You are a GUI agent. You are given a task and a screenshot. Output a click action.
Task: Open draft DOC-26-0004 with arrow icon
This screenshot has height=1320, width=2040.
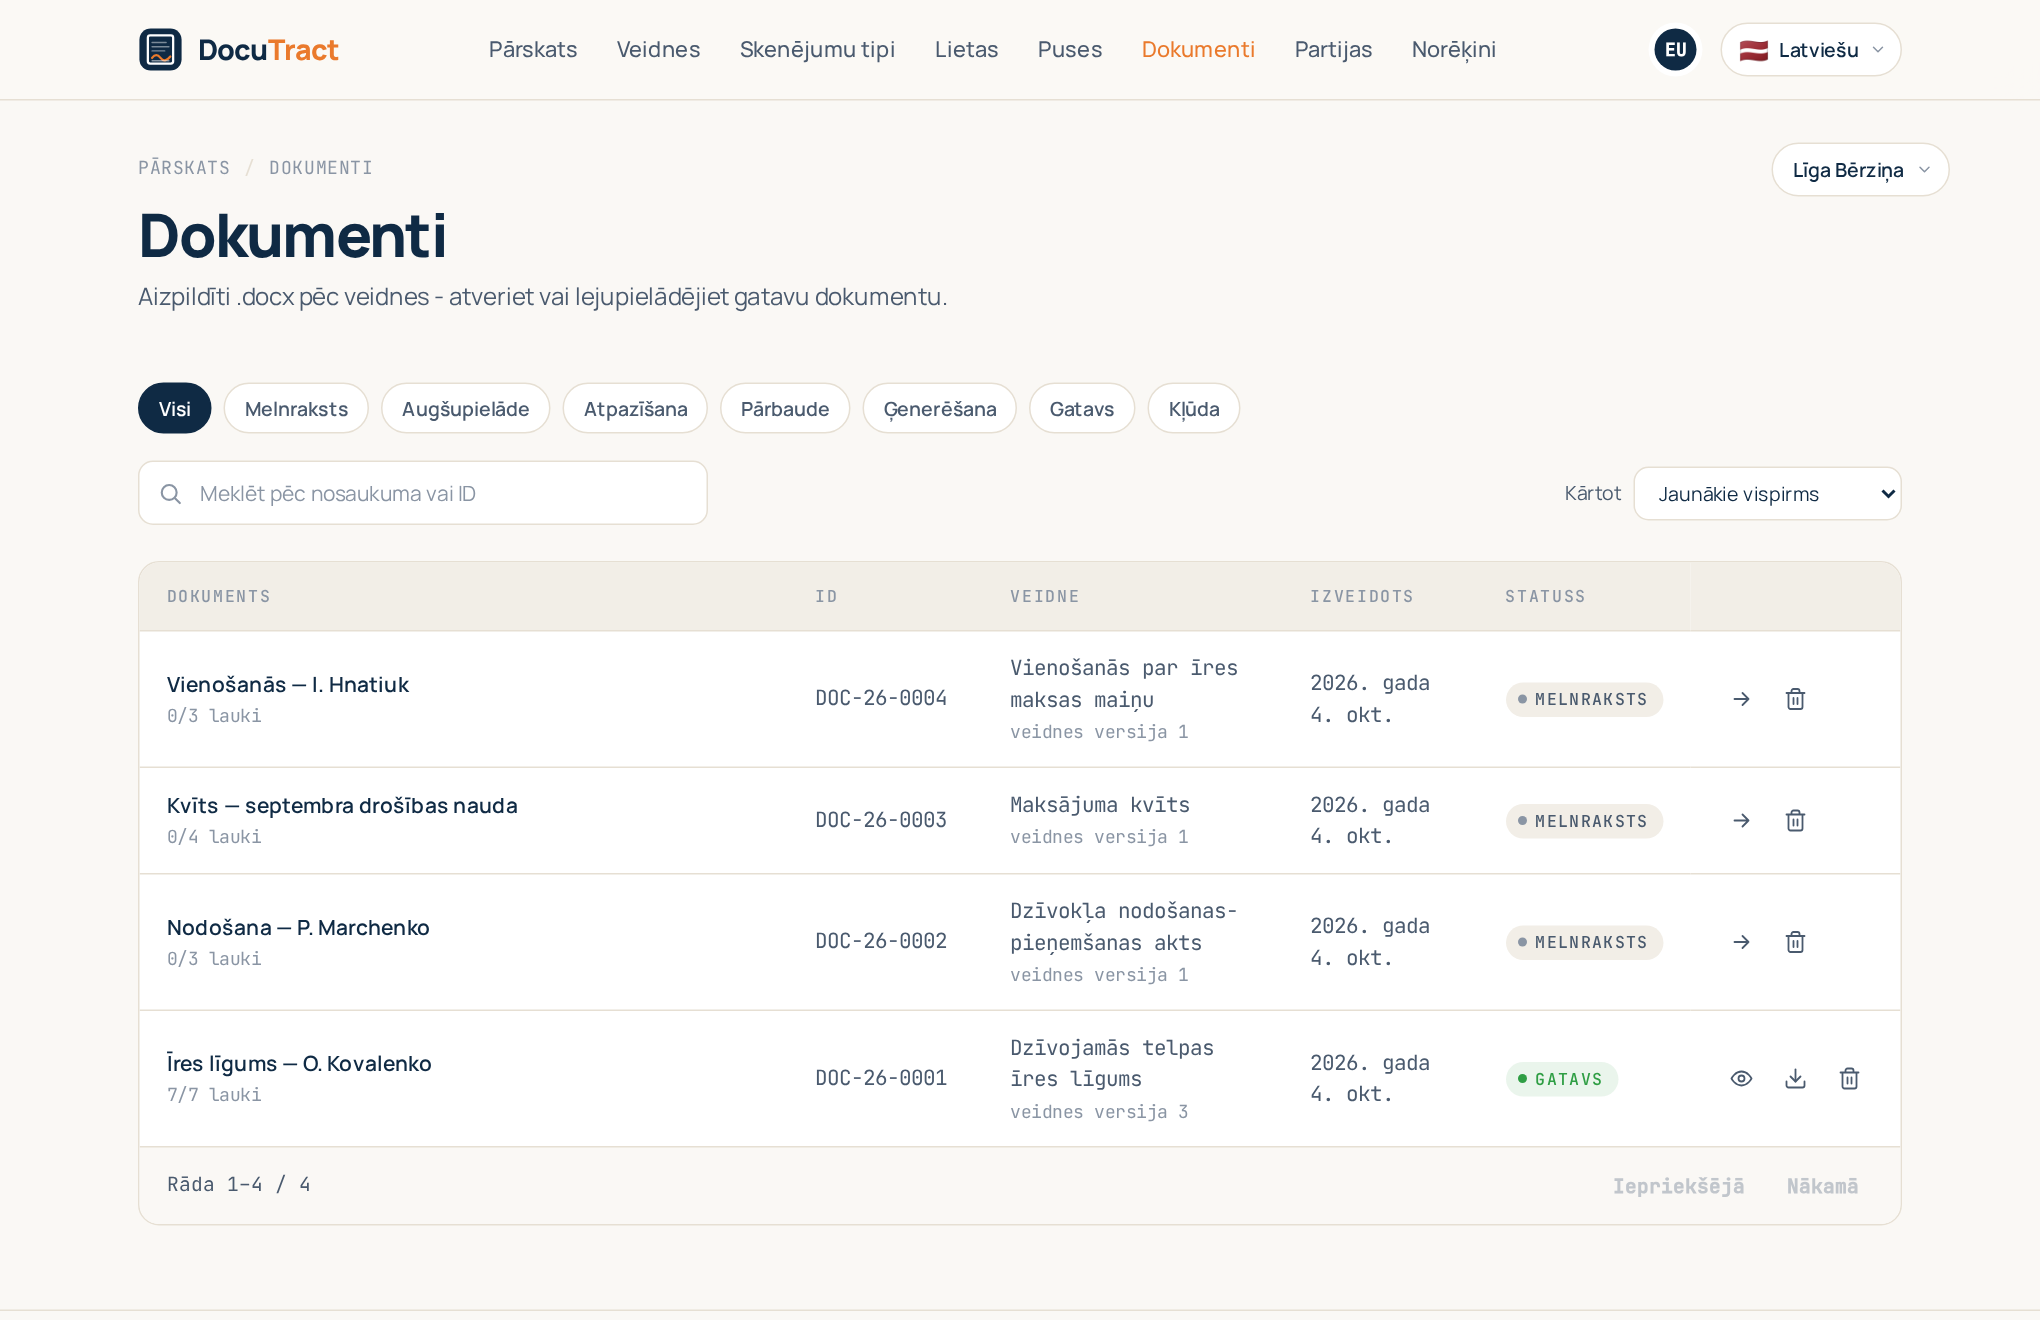(1741, 699)
